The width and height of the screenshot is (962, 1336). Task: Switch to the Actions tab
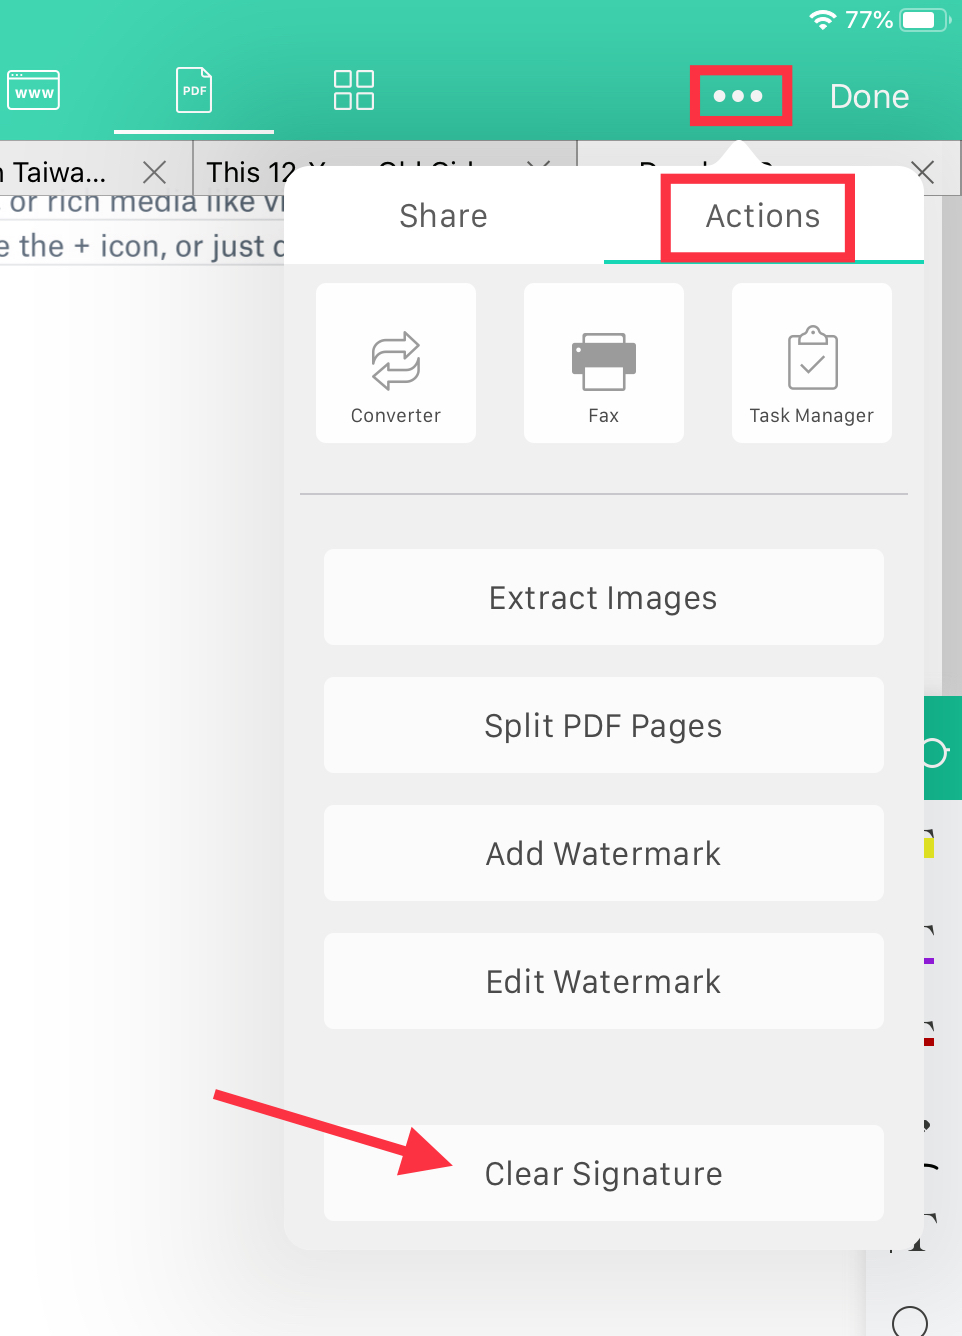coord(763,216)
